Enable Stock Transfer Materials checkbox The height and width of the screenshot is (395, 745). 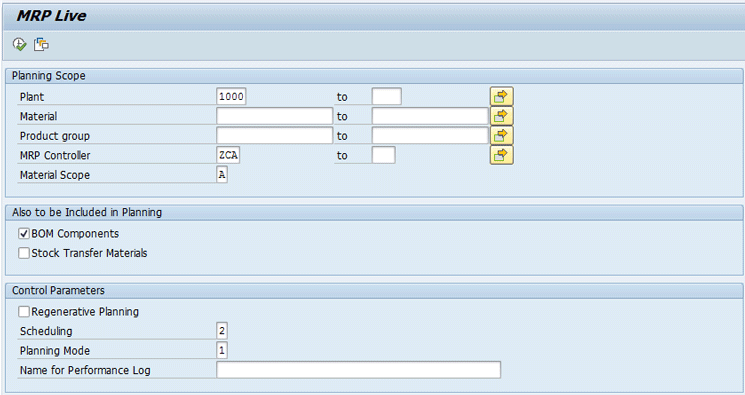(x=24, y=253)
